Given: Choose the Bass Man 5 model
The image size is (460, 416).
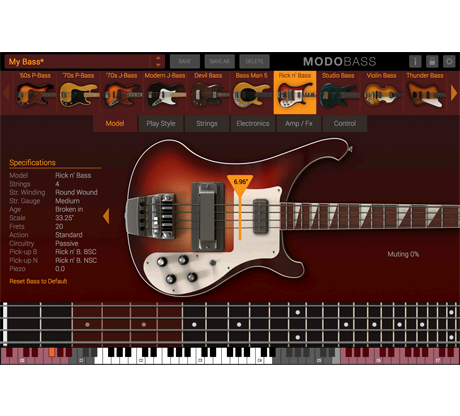Looking at the screenshot, I should pyautogui.click(x=252, y=92).
